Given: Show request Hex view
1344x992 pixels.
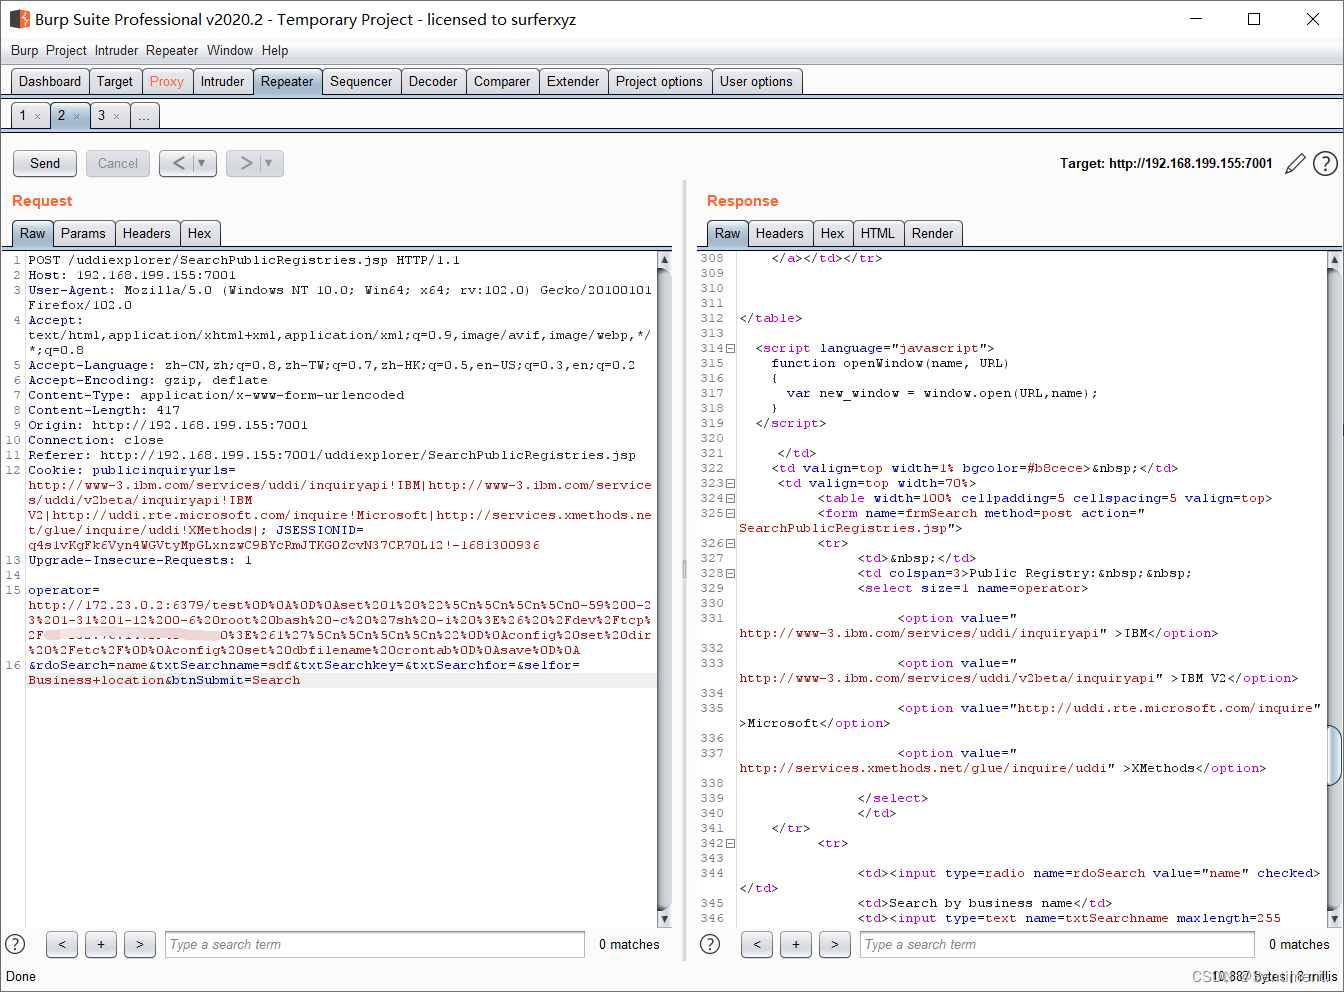Looking at the screenshot, I should point(200,233).
